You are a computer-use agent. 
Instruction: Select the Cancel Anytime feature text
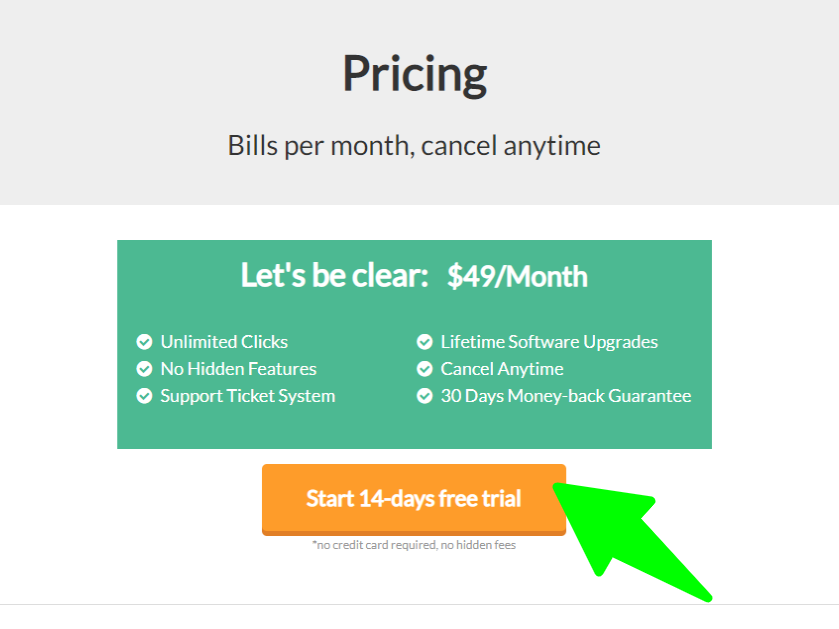[501, 368]
